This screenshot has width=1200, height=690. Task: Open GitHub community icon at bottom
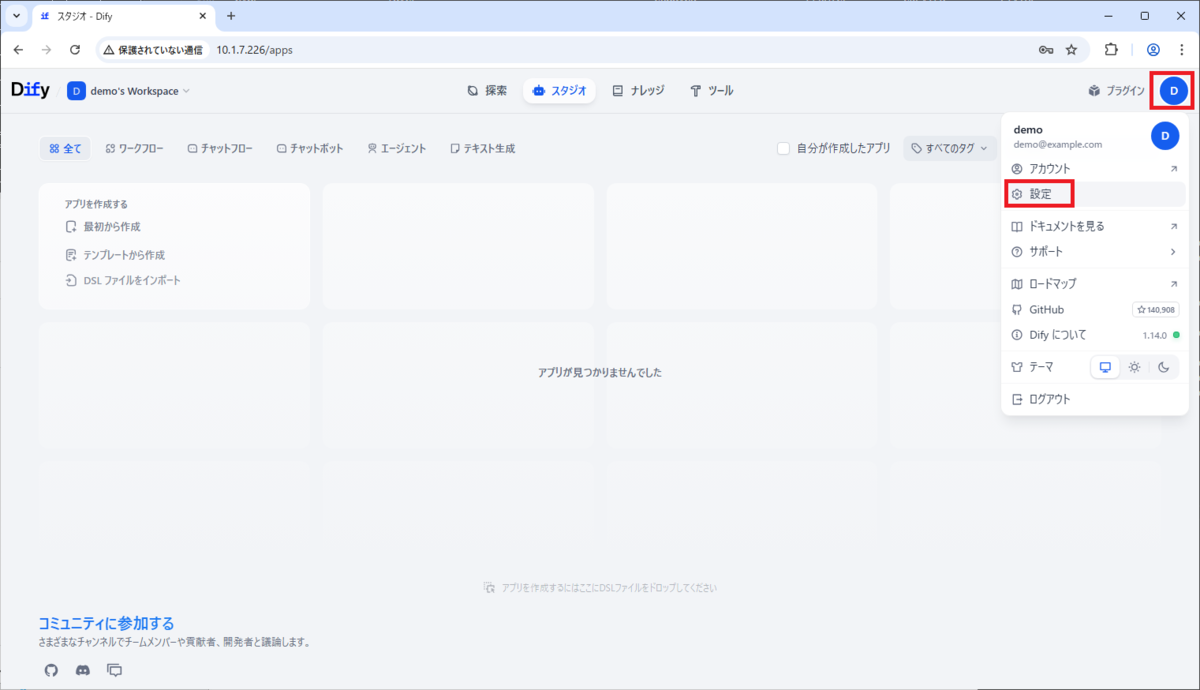tap(51, 670)
